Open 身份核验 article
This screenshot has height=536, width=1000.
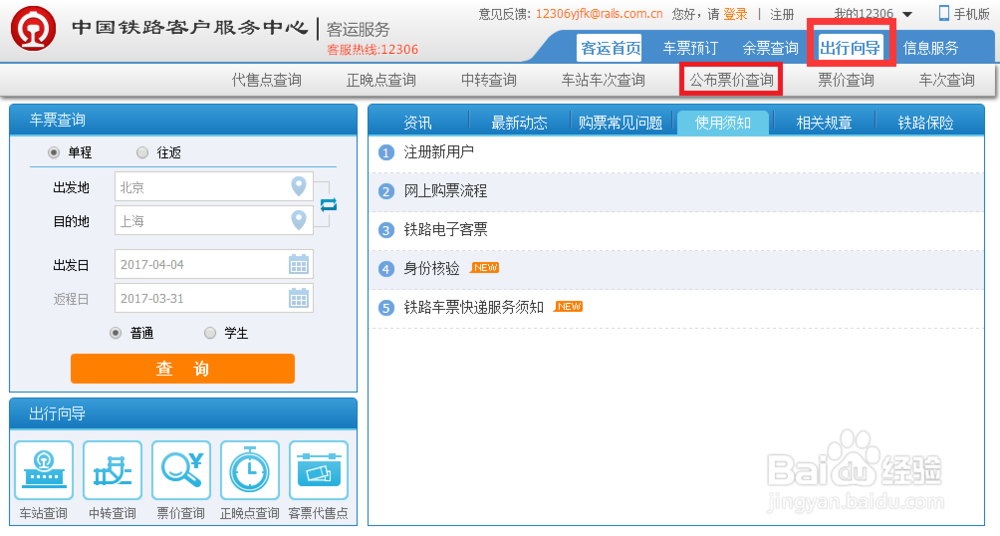(431, 269)
